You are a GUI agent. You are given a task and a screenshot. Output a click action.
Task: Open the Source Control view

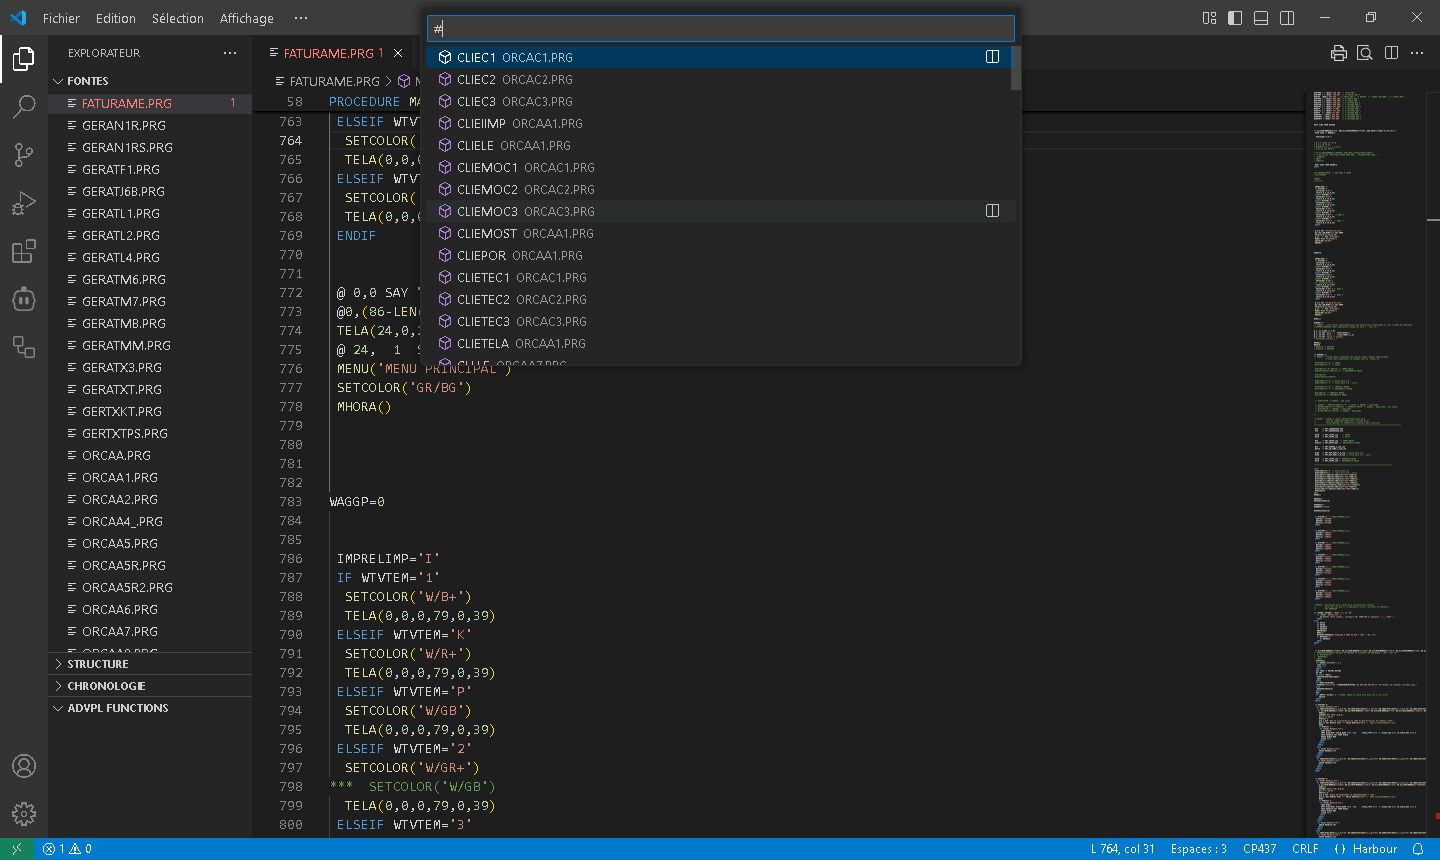pos(24,154)
